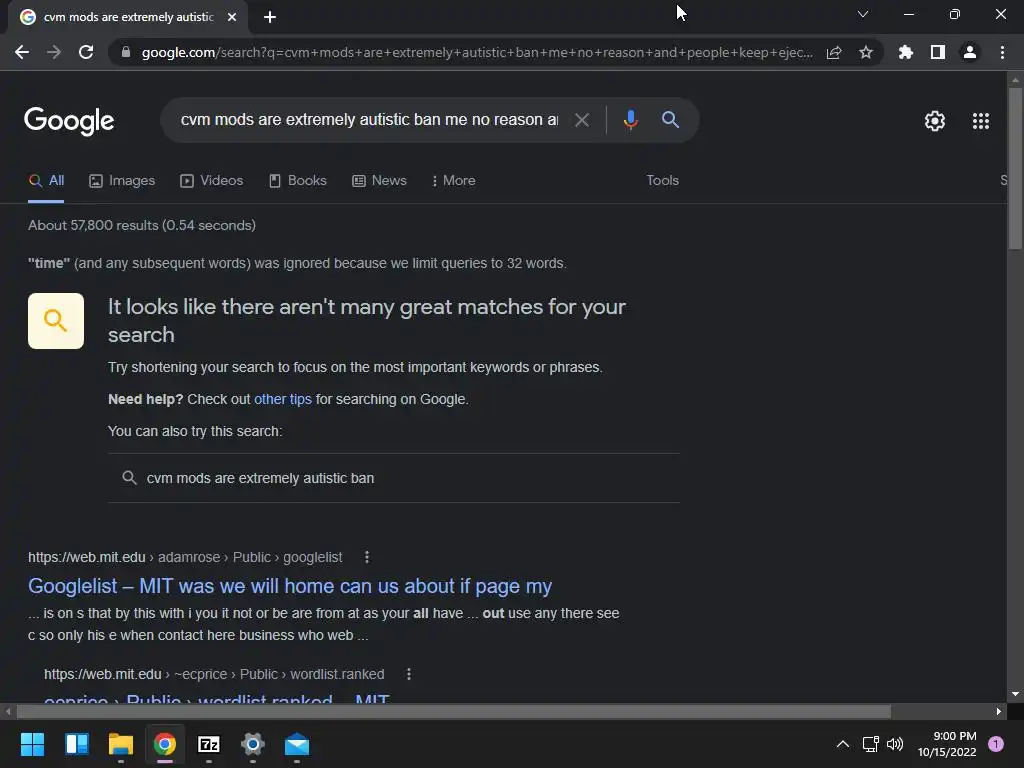
Task: Open options menu for googlelist result
Action: coord(367,557)
